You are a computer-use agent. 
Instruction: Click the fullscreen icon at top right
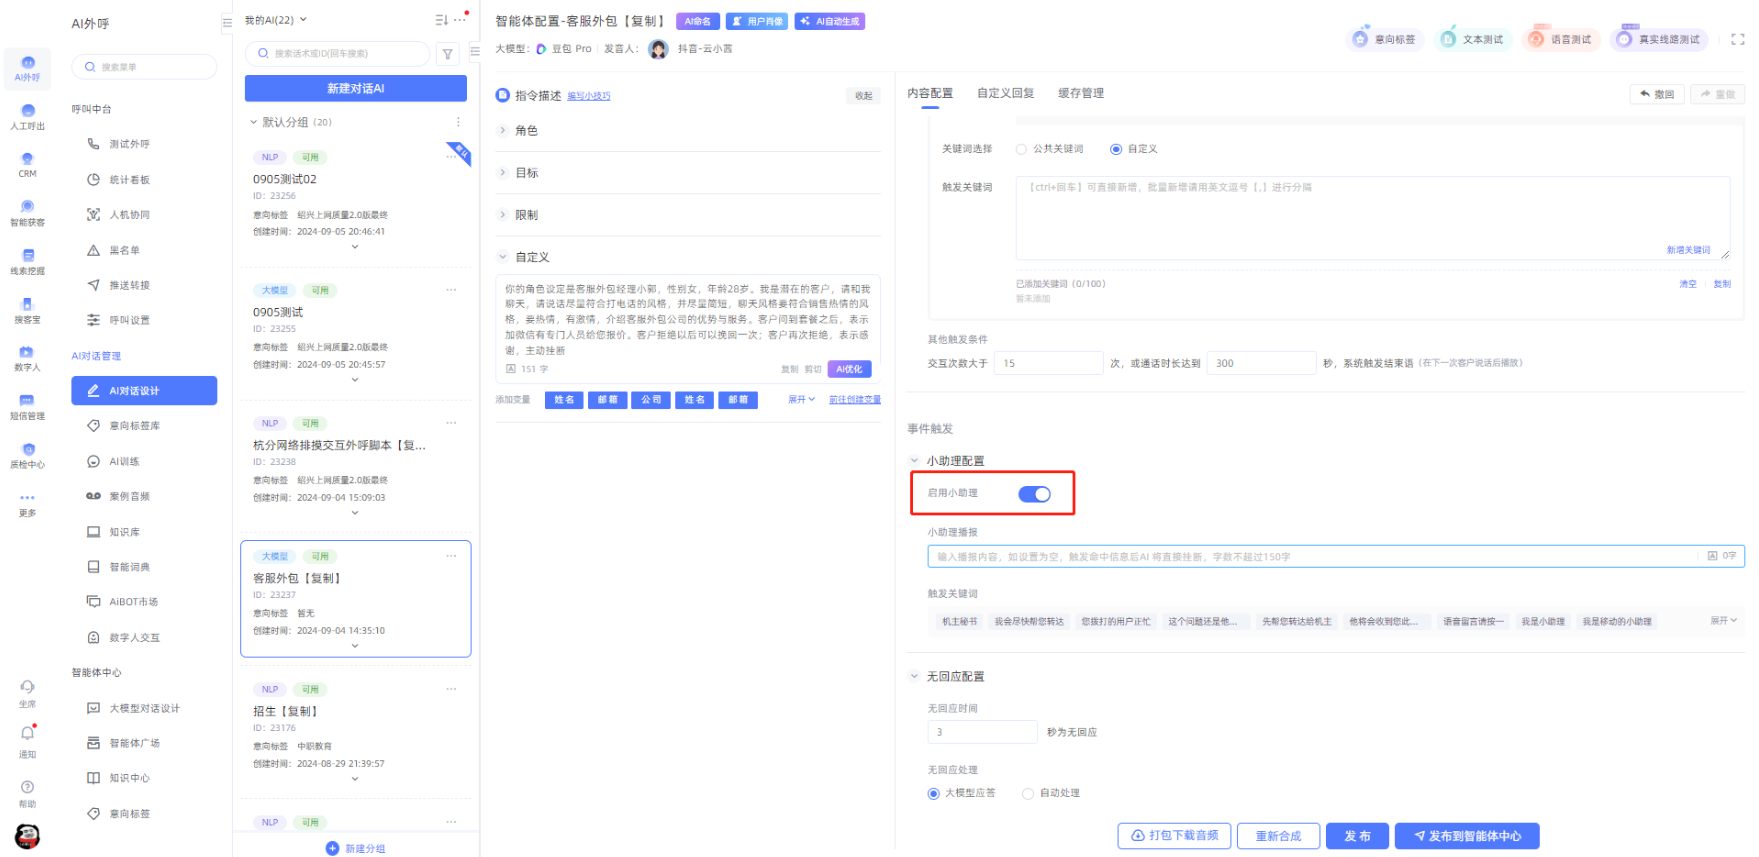1737,39
